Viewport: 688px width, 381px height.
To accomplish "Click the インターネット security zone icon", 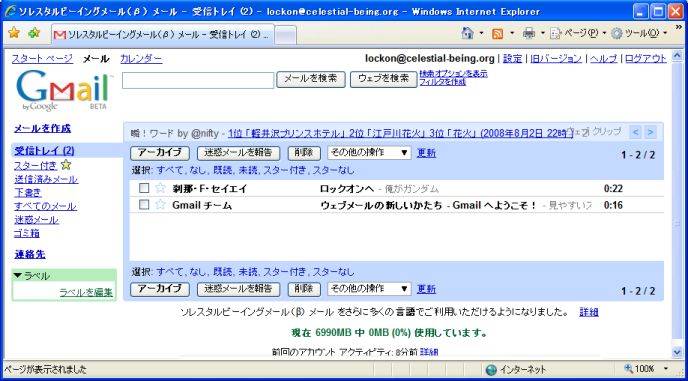I will click(491, 369).
